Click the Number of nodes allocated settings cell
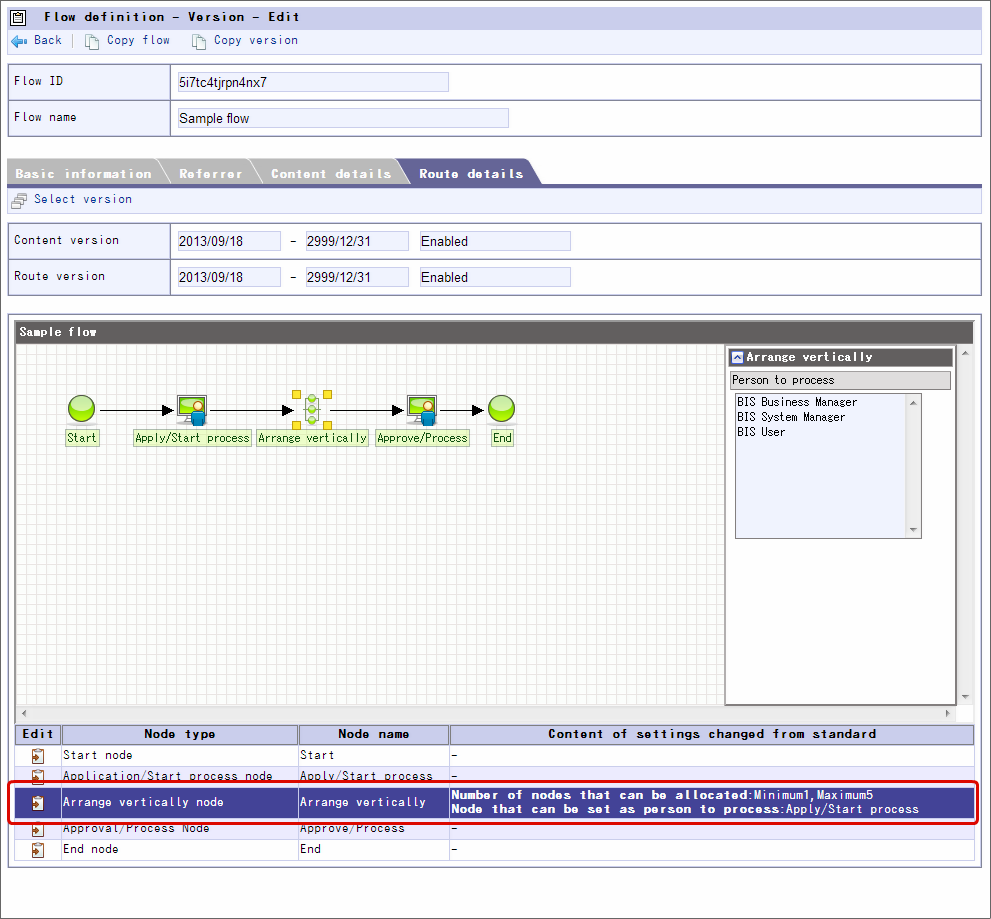 [x=712, y=803]
